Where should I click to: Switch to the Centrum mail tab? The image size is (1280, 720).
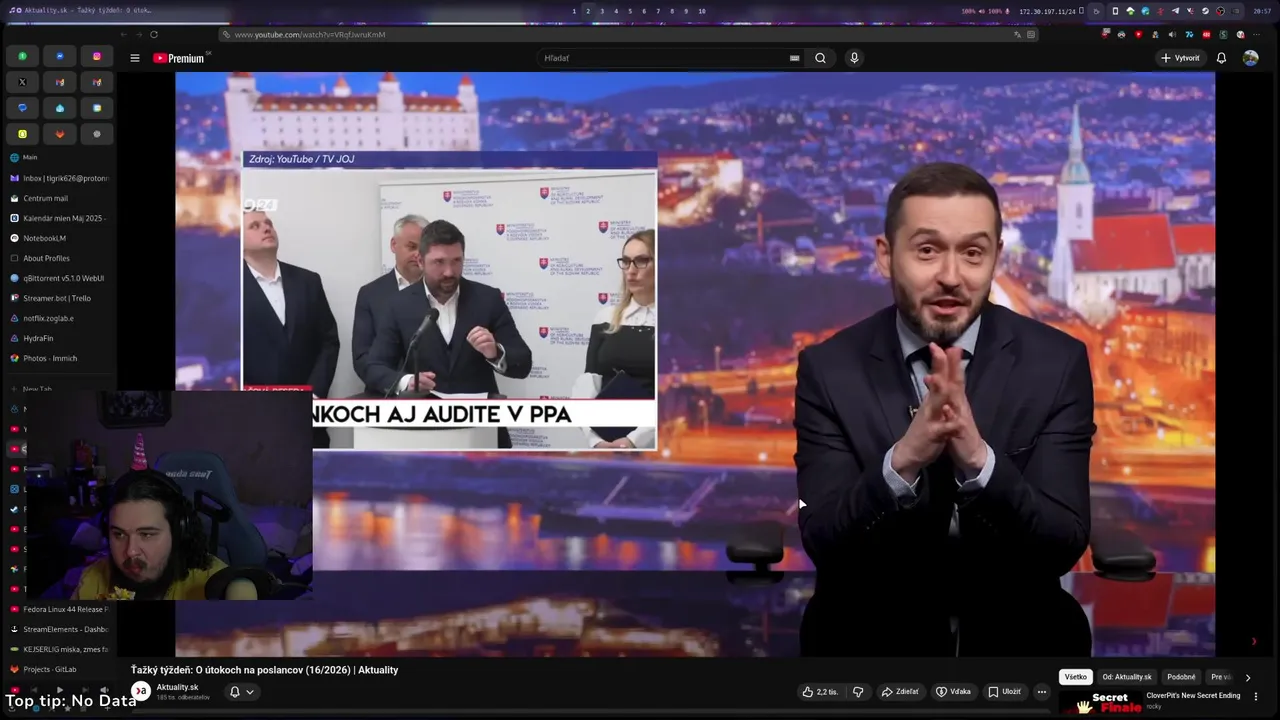58,198
